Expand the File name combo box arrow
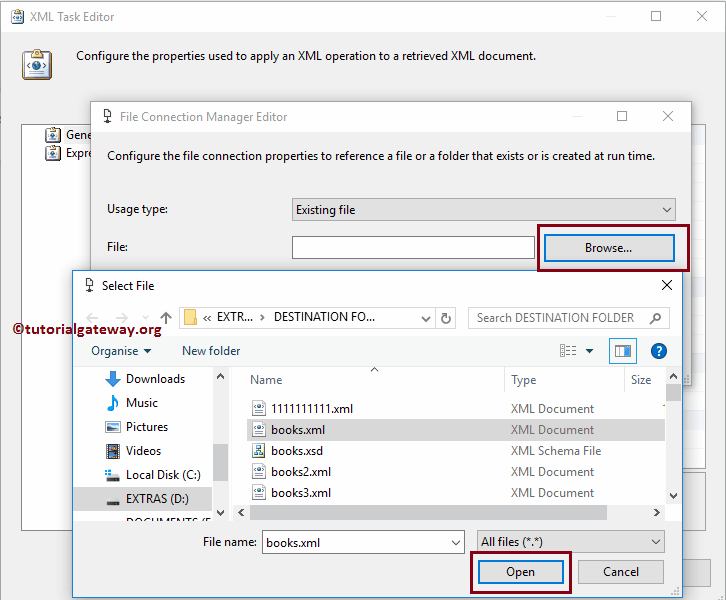The image size is (726, 600). tap(456, 543)
